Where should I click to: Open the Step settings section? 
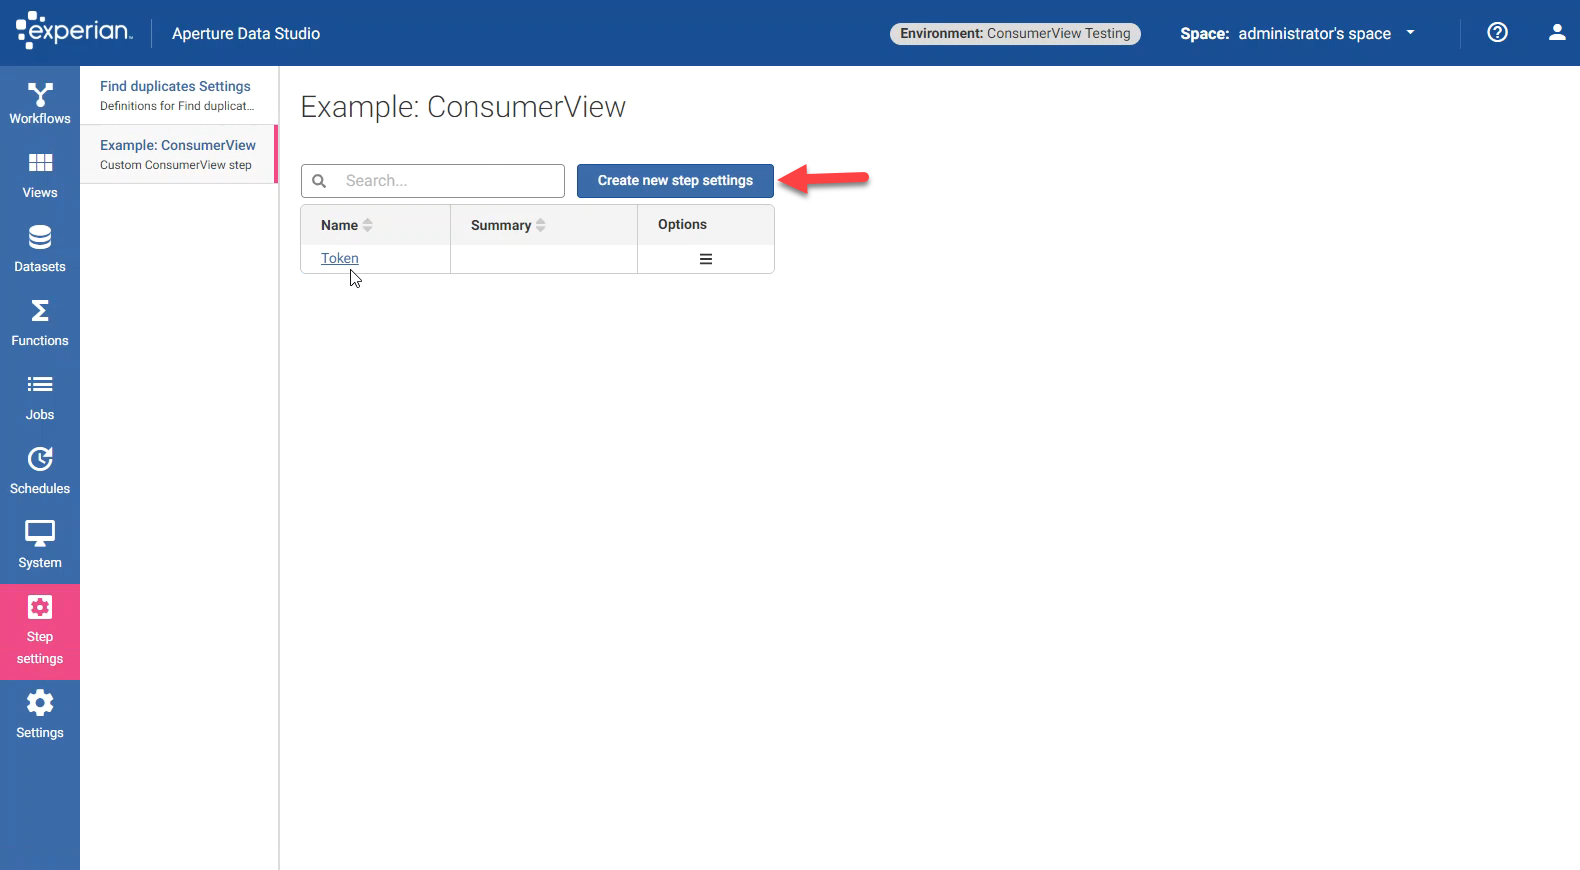point(40,632)
